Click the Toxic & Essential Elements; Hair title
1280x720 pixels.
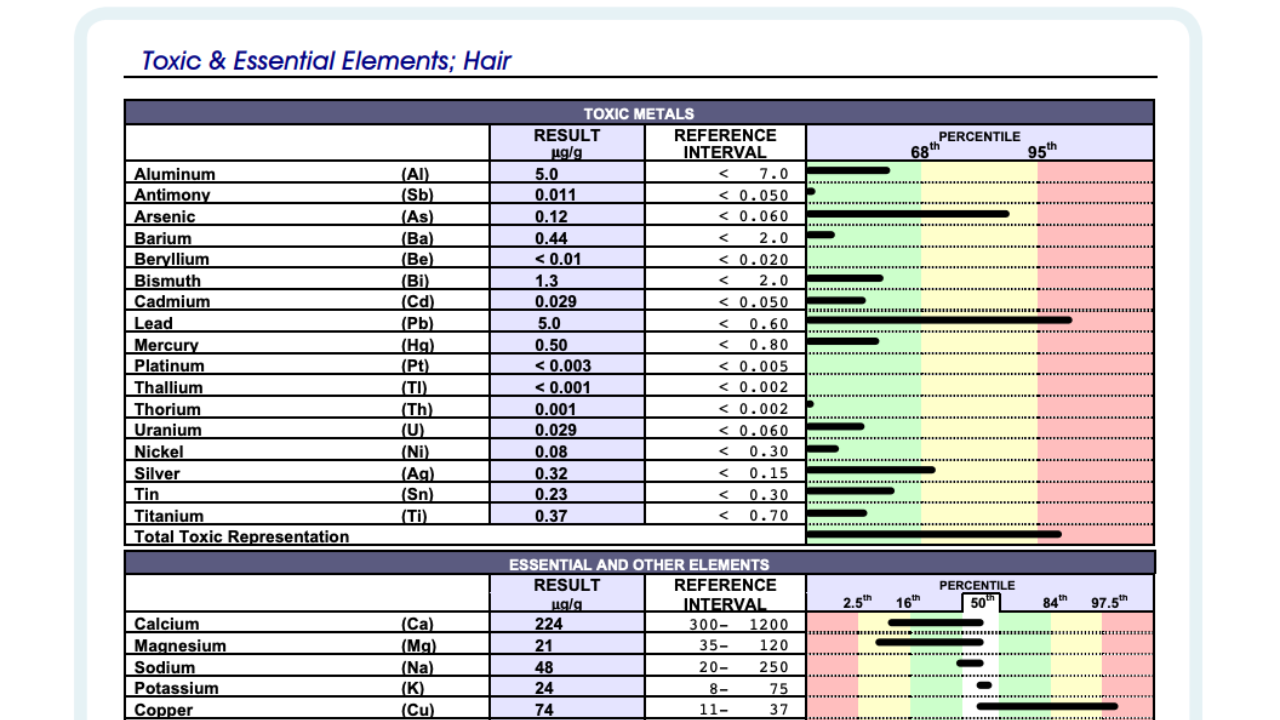coord(326,61)
